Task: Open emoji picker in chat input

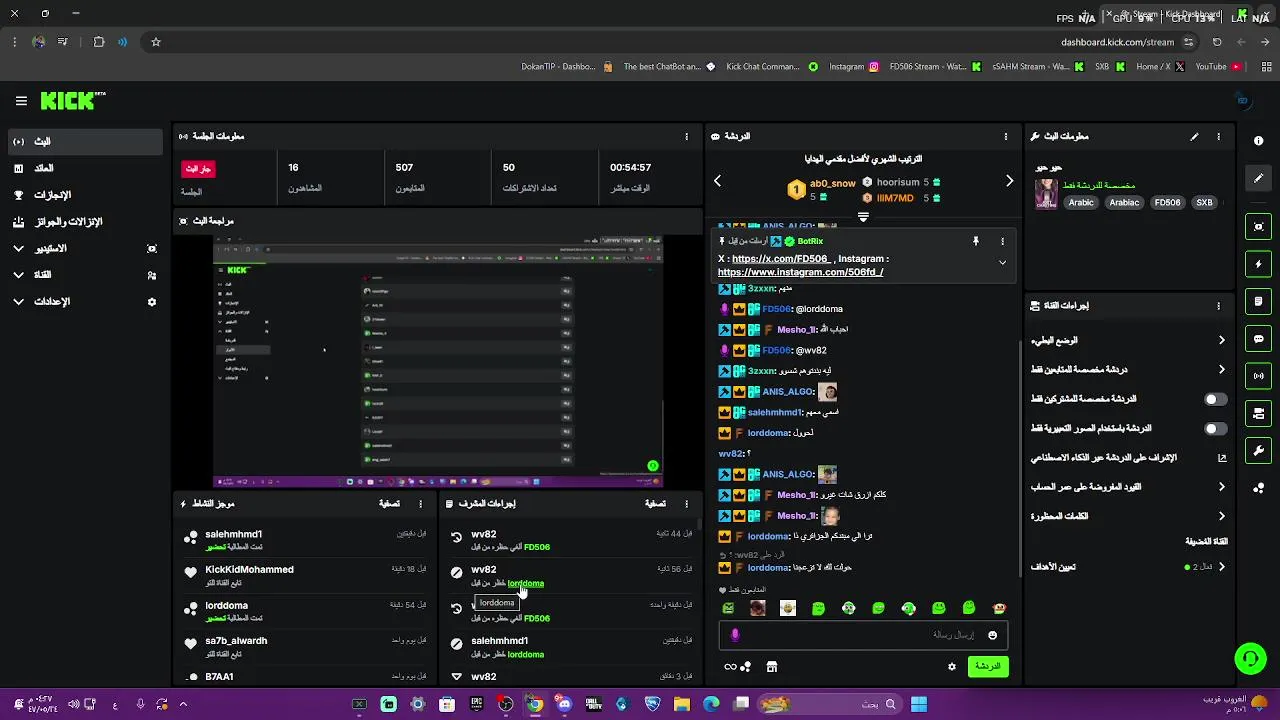Action: coord(992,635)
